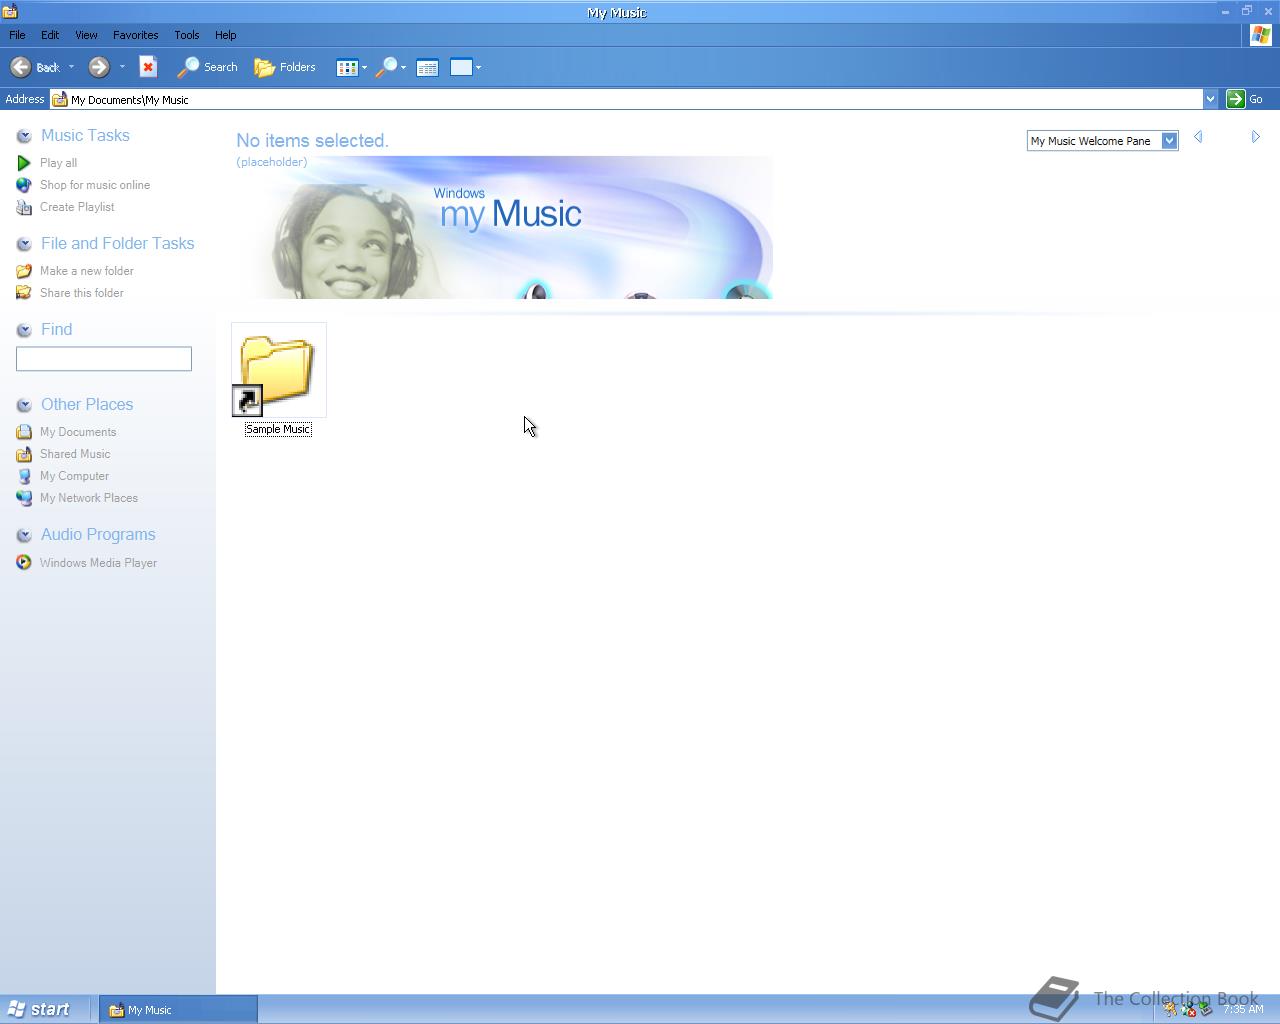Screen dimensions: 1280x1024
Task: Open the Views icon dropdown arrow
Action: pos(364,68)
